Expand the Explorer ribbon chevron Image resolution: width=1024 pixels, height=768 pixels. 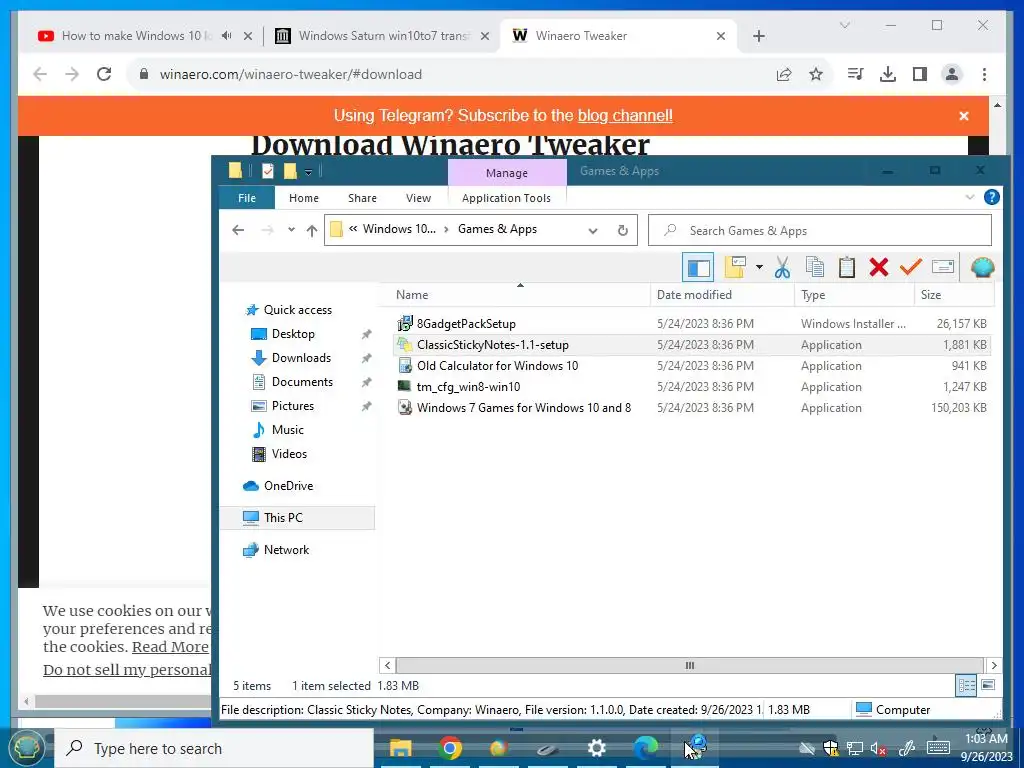970,197
